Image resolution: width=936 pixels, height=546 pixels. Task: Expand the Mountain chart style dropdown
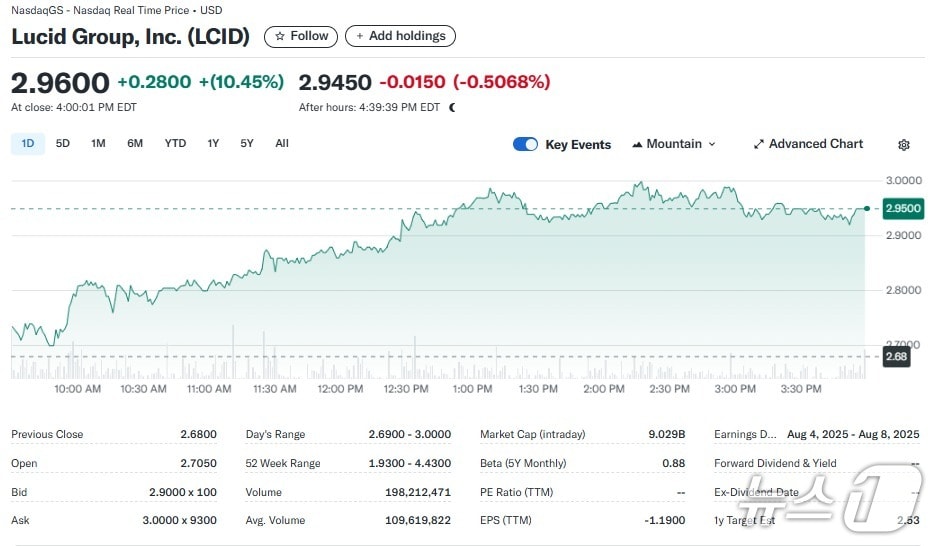(x=711, y=144)
